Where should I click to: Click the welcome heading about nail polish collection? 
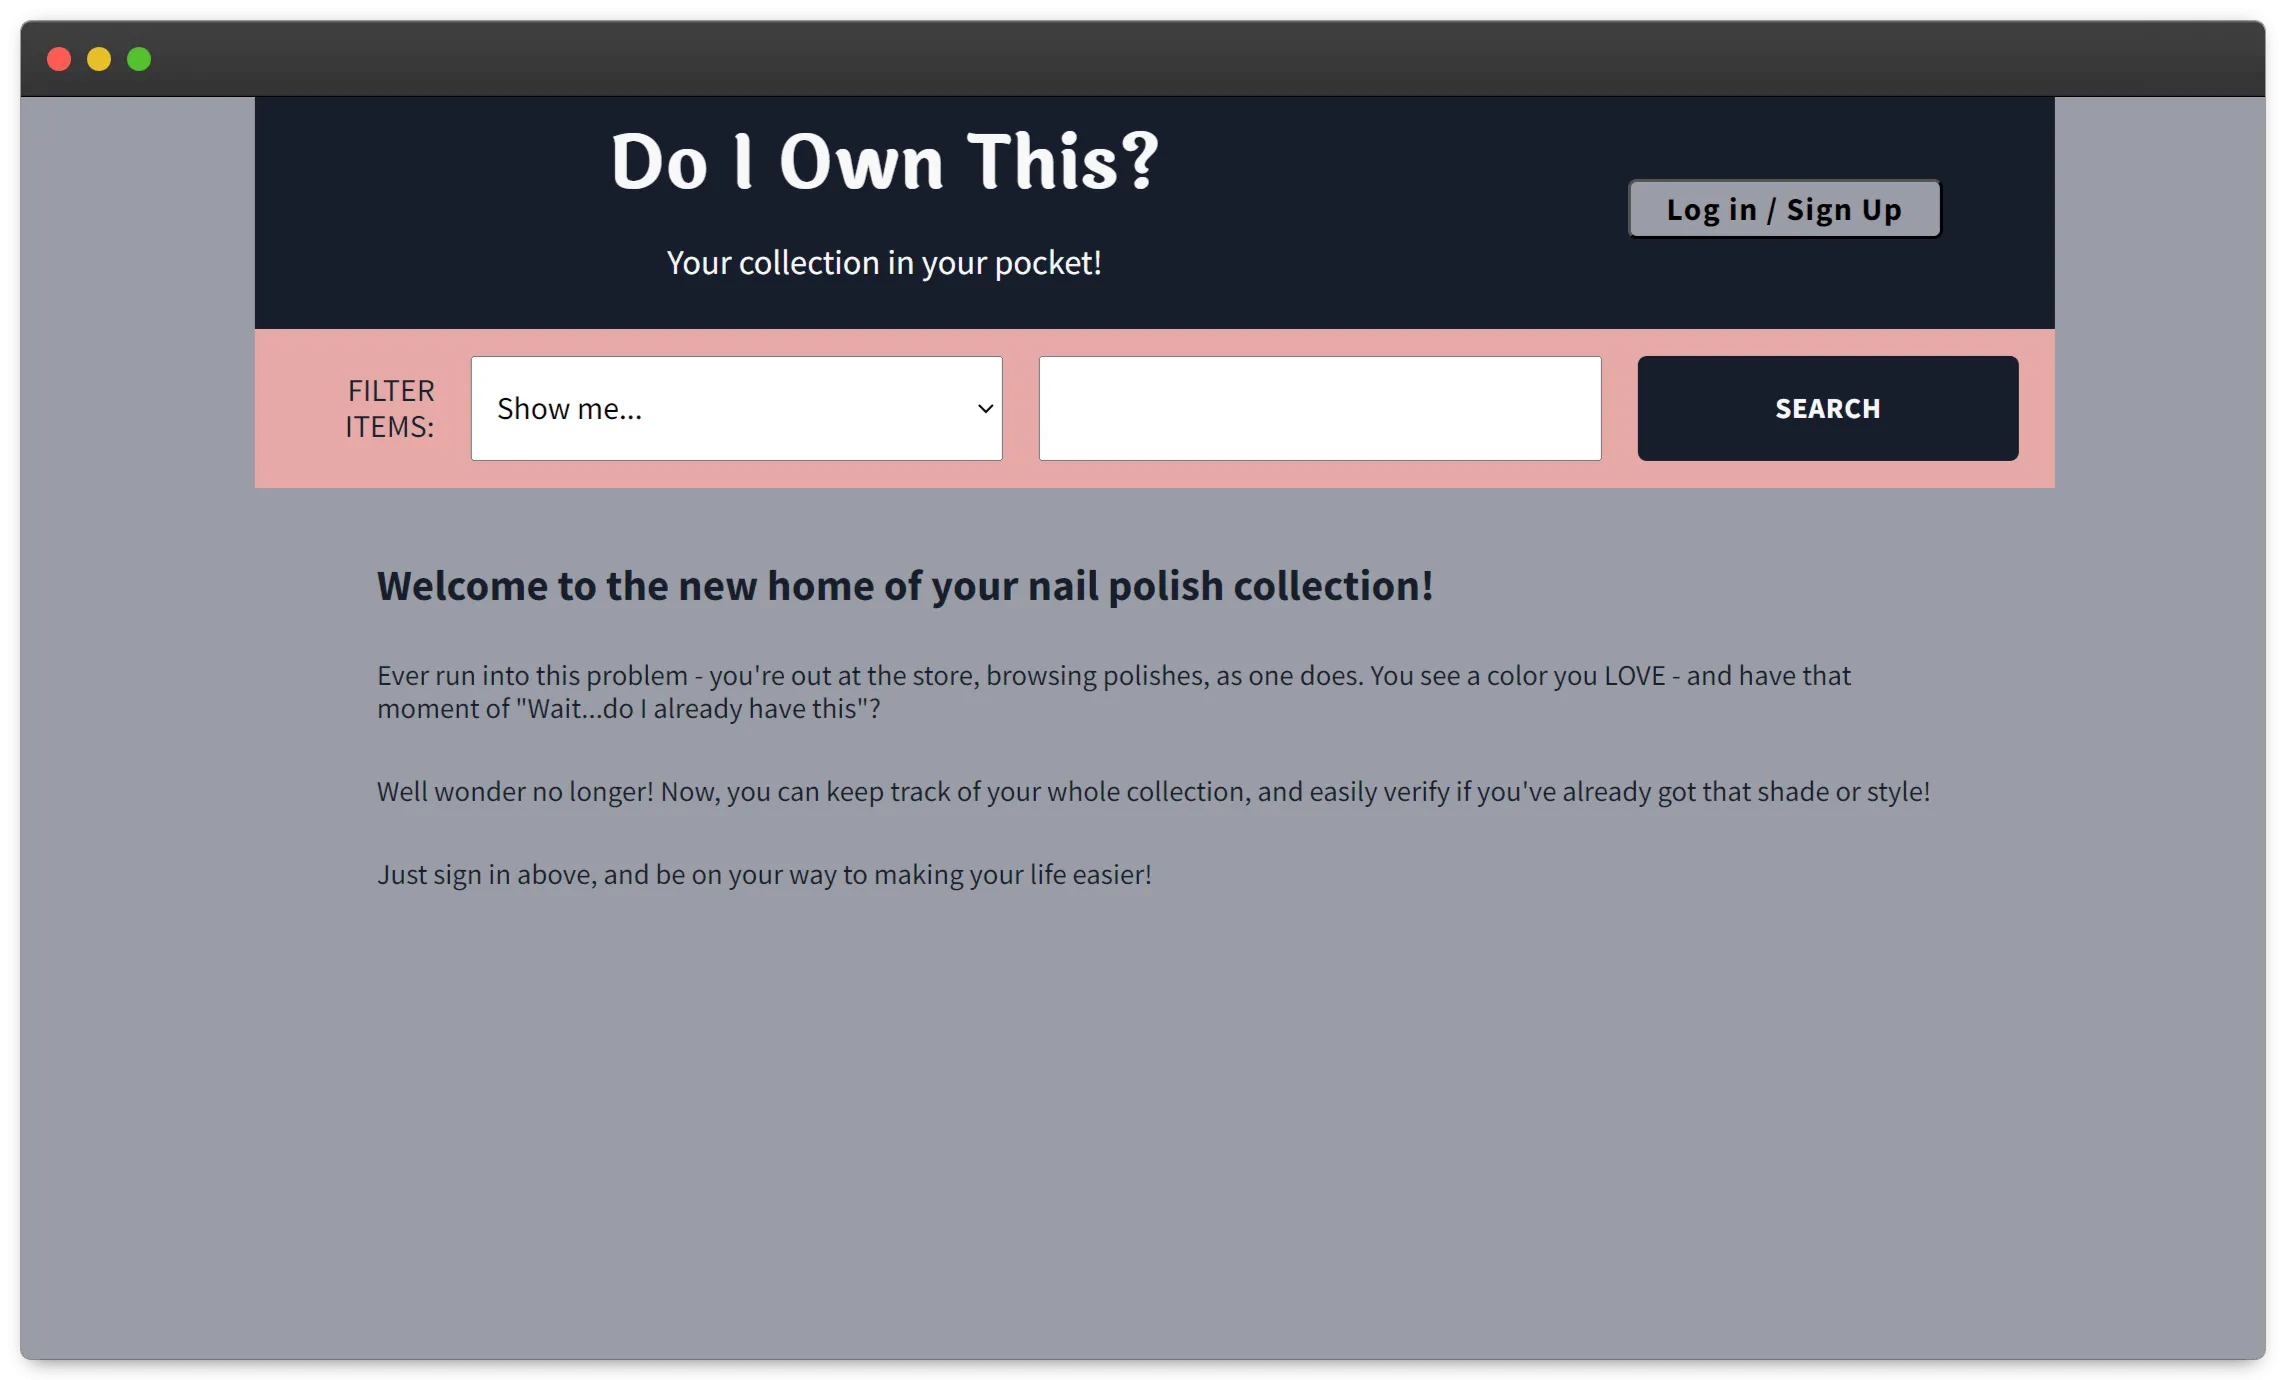(905, 586)
